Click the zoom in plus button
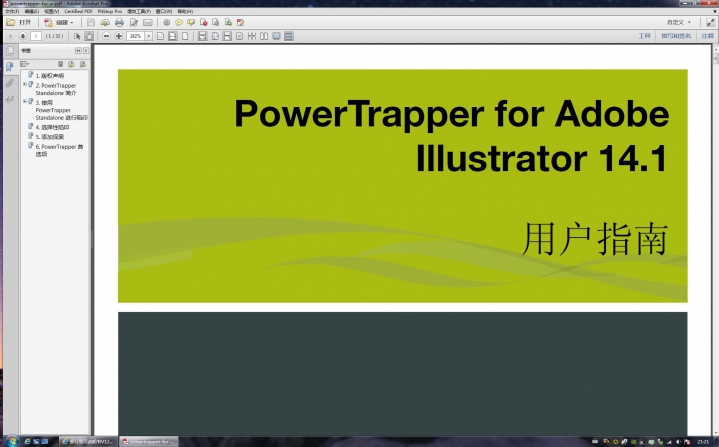Viewport: 719px width, 447px height. (x=119, y=36)
